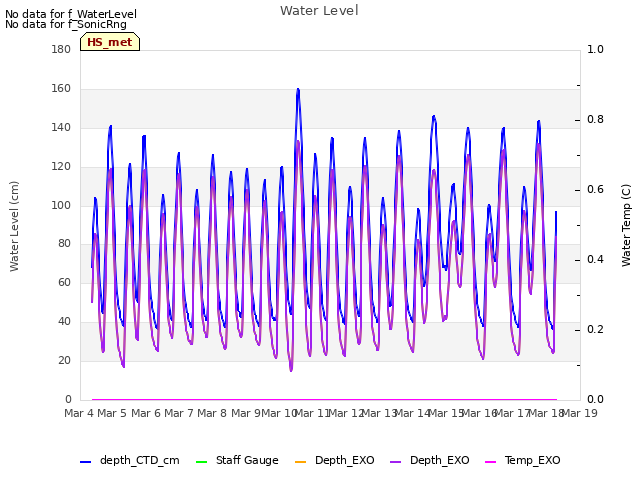
Task: Click the Mar 5 x-axis tick label
Action: click(112, 413)
